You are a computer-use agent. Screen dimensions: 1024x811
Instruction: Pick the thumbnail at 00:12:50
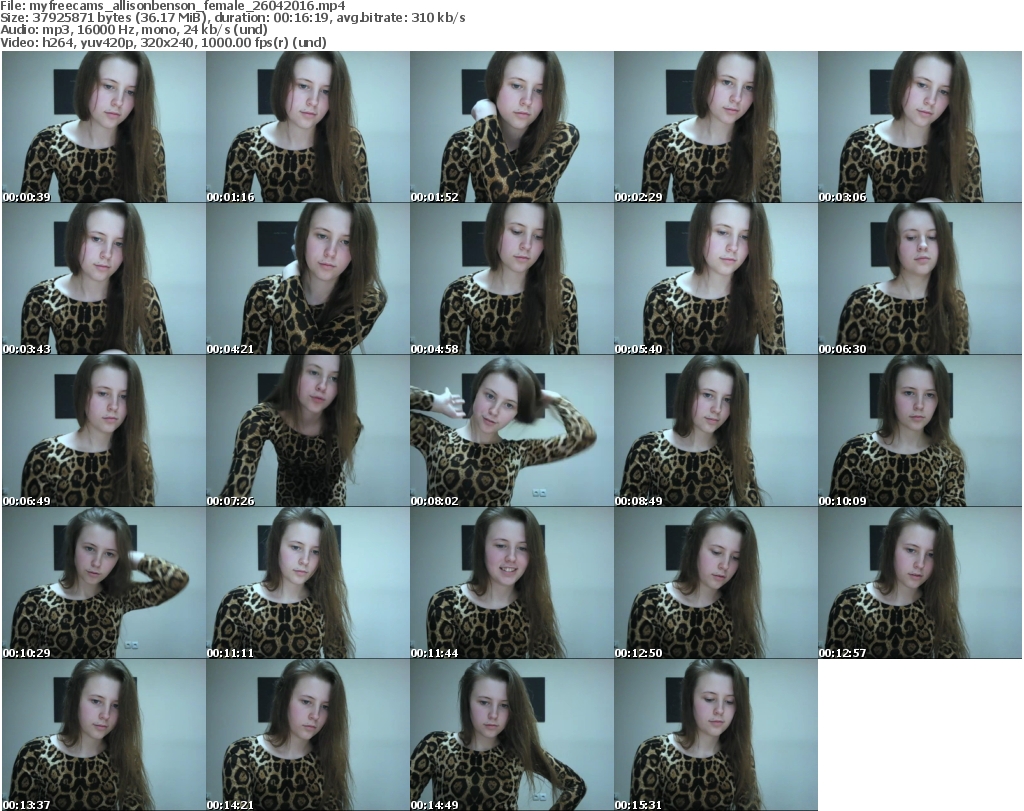(x=716, y=583)
